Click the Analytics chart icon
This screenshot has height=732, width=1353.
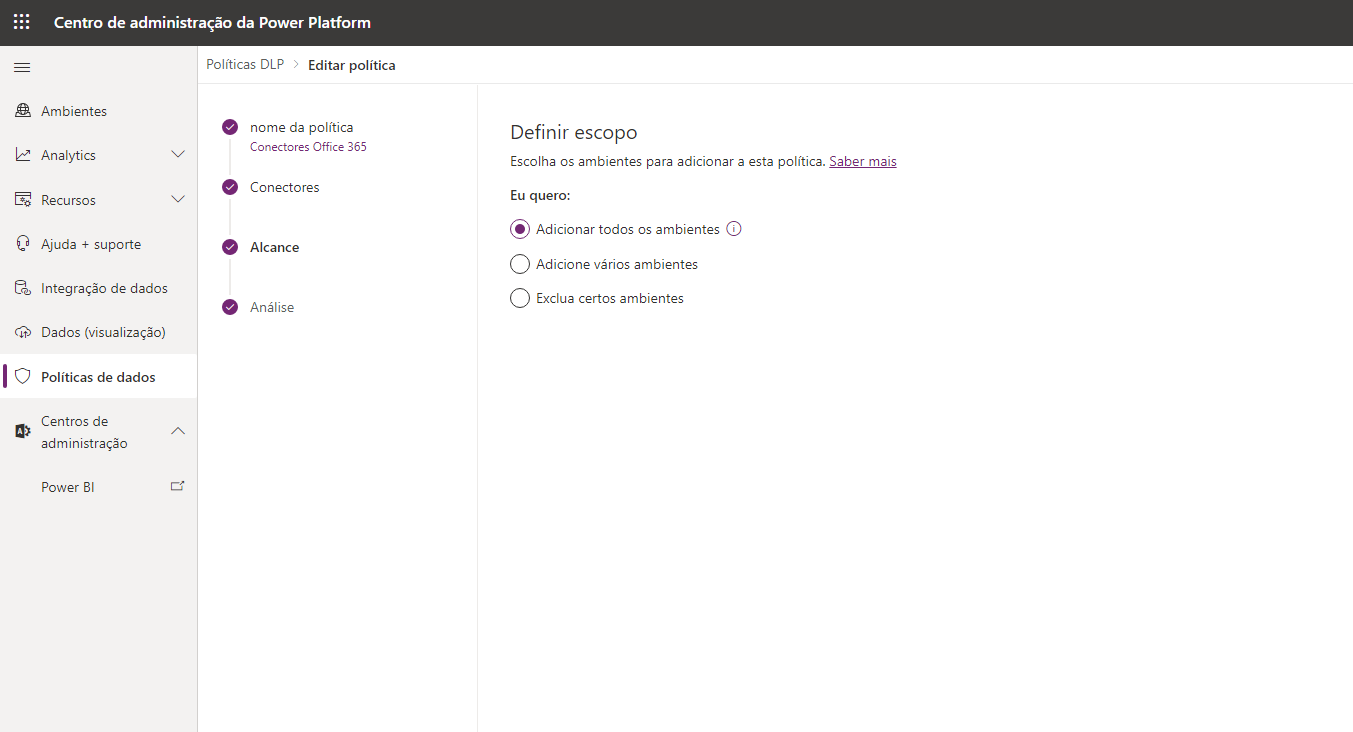click(23, 155)
